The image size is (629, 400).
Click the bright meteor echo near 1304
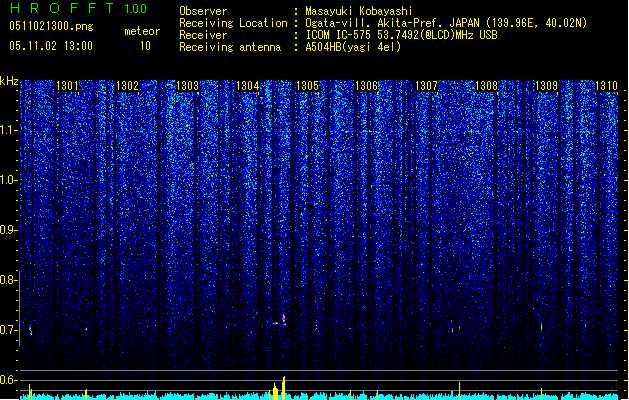[284, 319]
